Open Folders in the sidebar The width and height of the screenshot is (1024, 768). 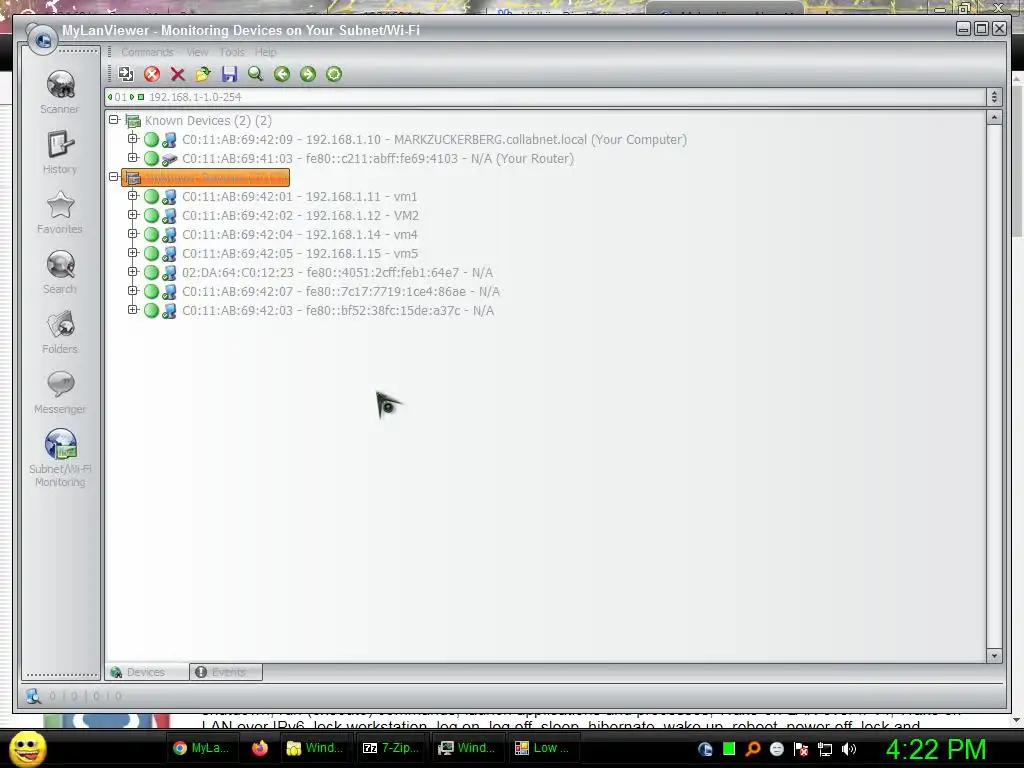[x=60, y=332]
